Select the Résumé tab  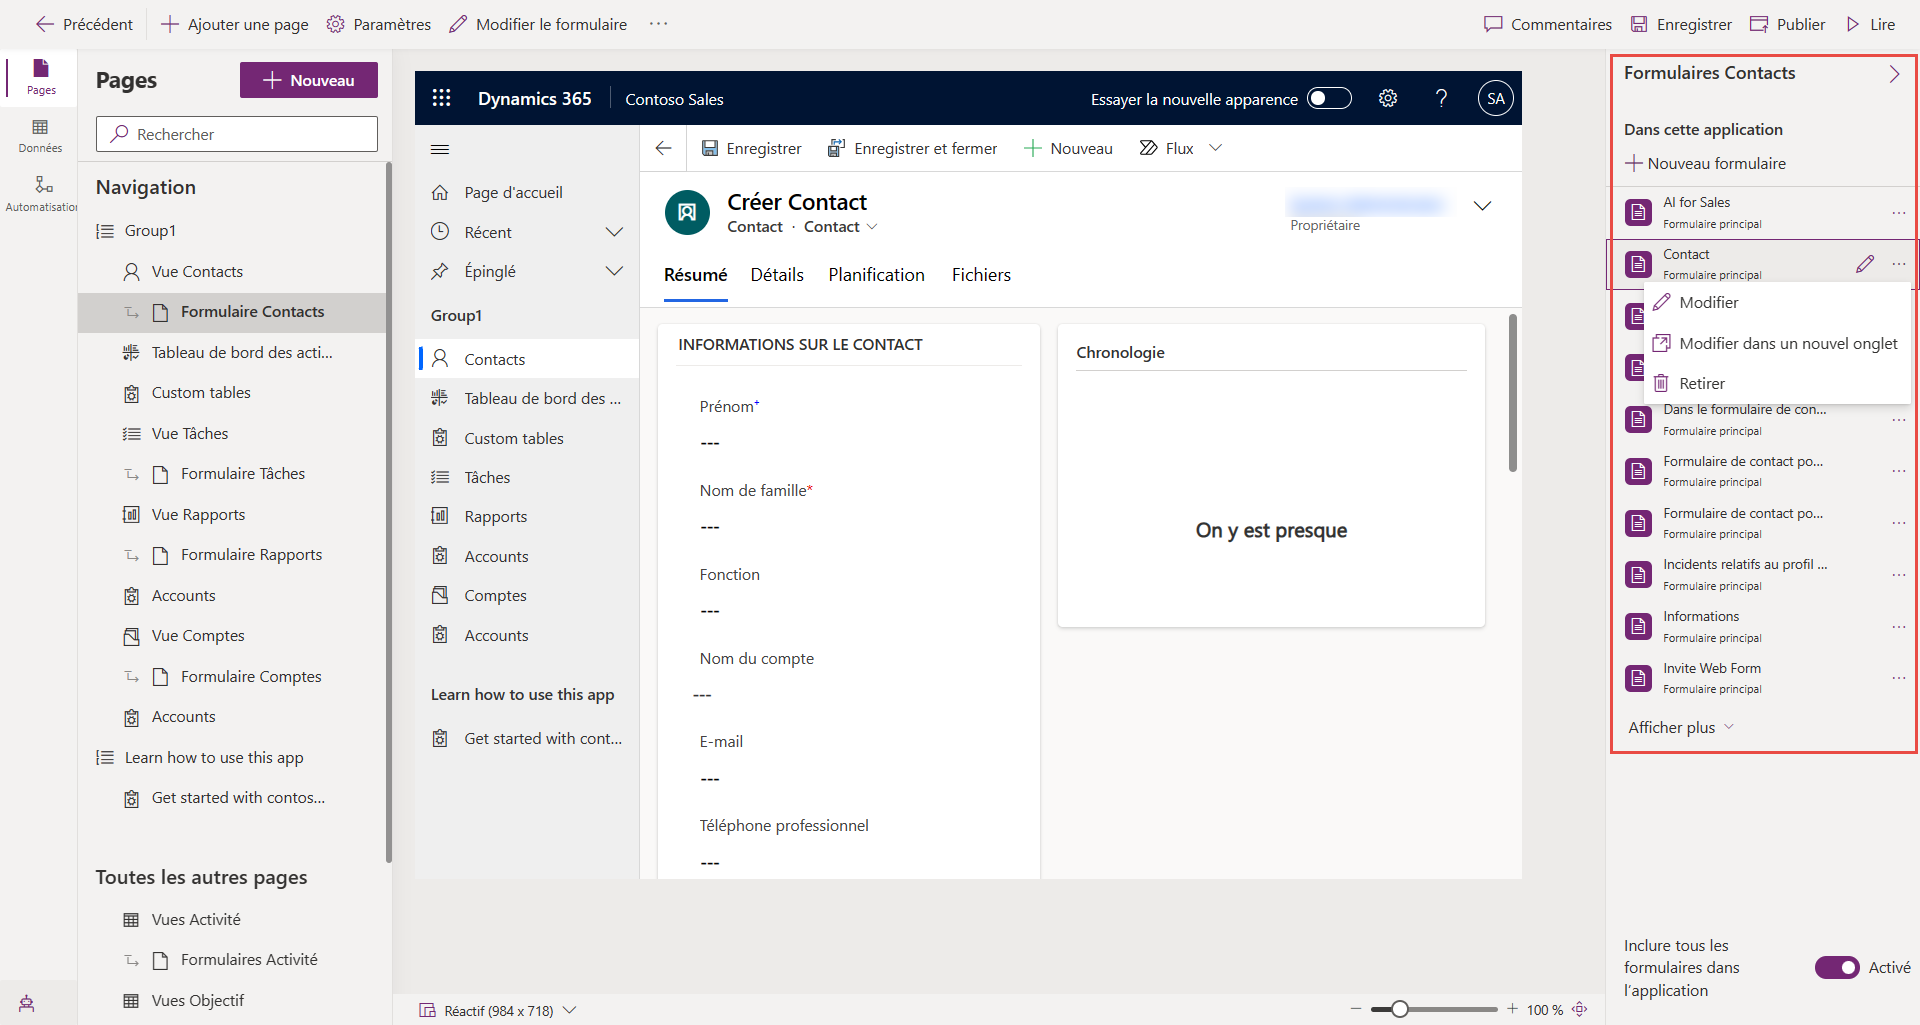696,275
